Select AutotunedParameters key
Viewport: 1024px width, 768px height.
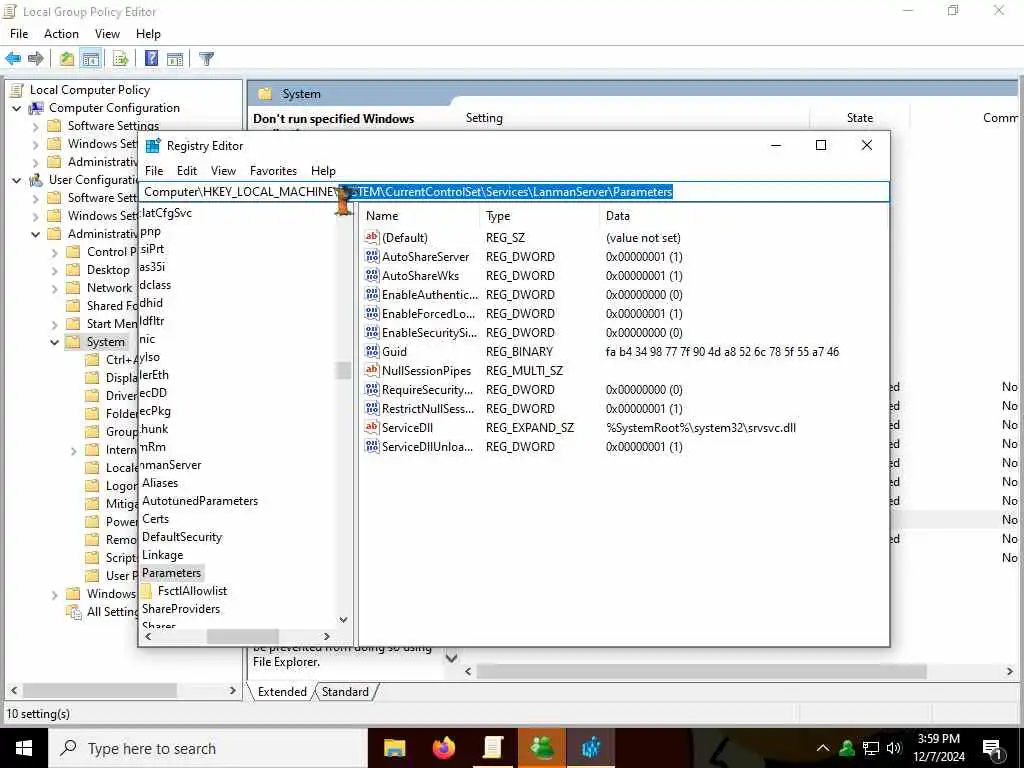(200, 501)
